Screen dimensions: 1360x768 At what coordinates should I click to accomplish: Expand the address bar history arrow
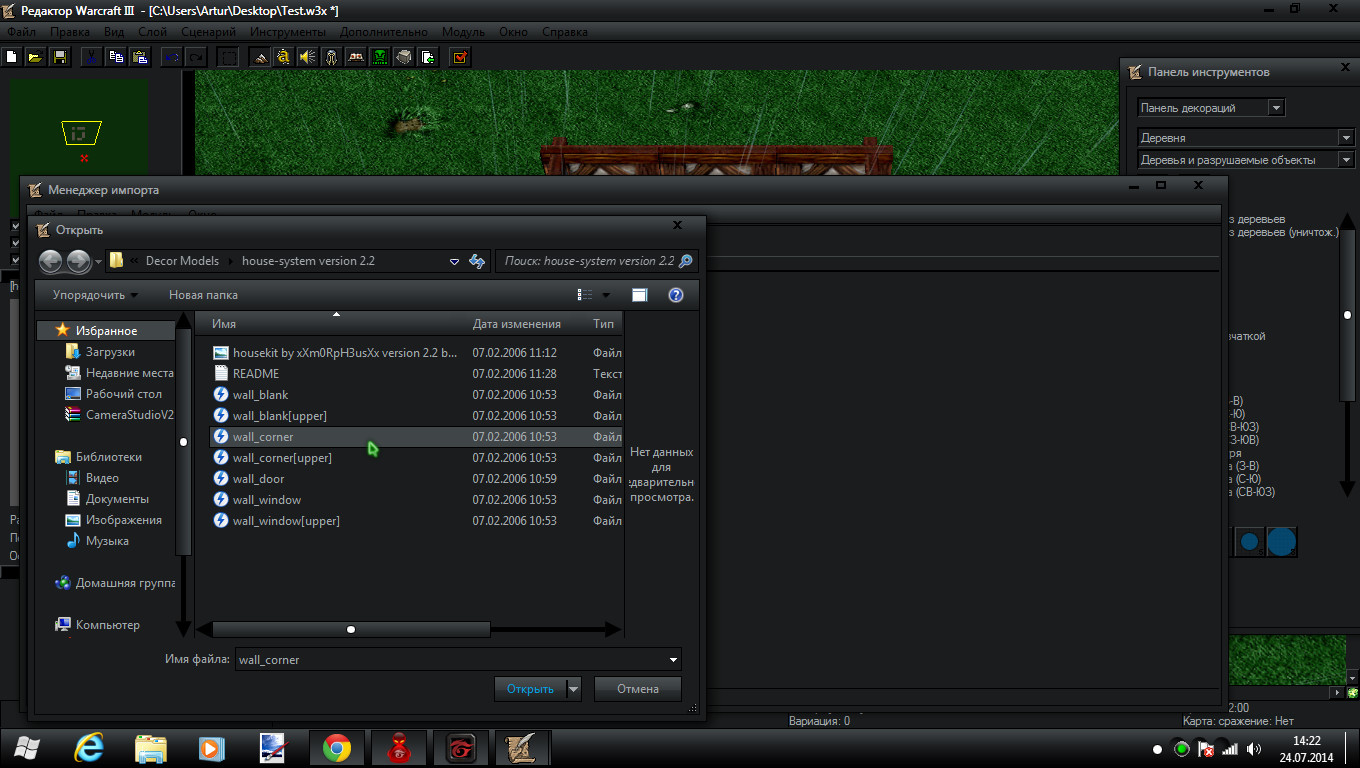pyautogui.click(x=454, y=261)
